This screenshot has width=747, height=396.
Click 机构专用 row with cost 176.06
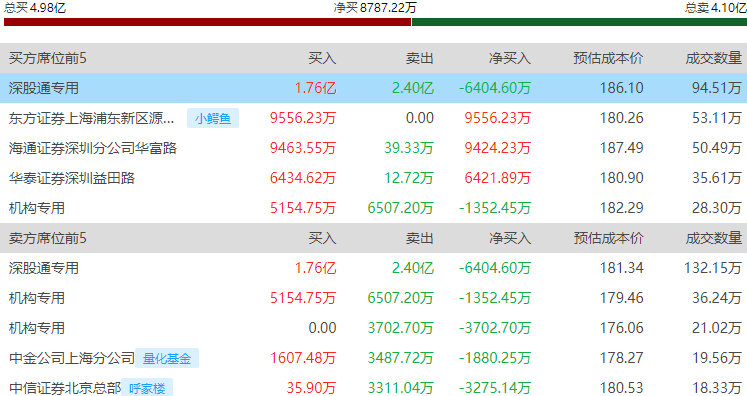37,328
